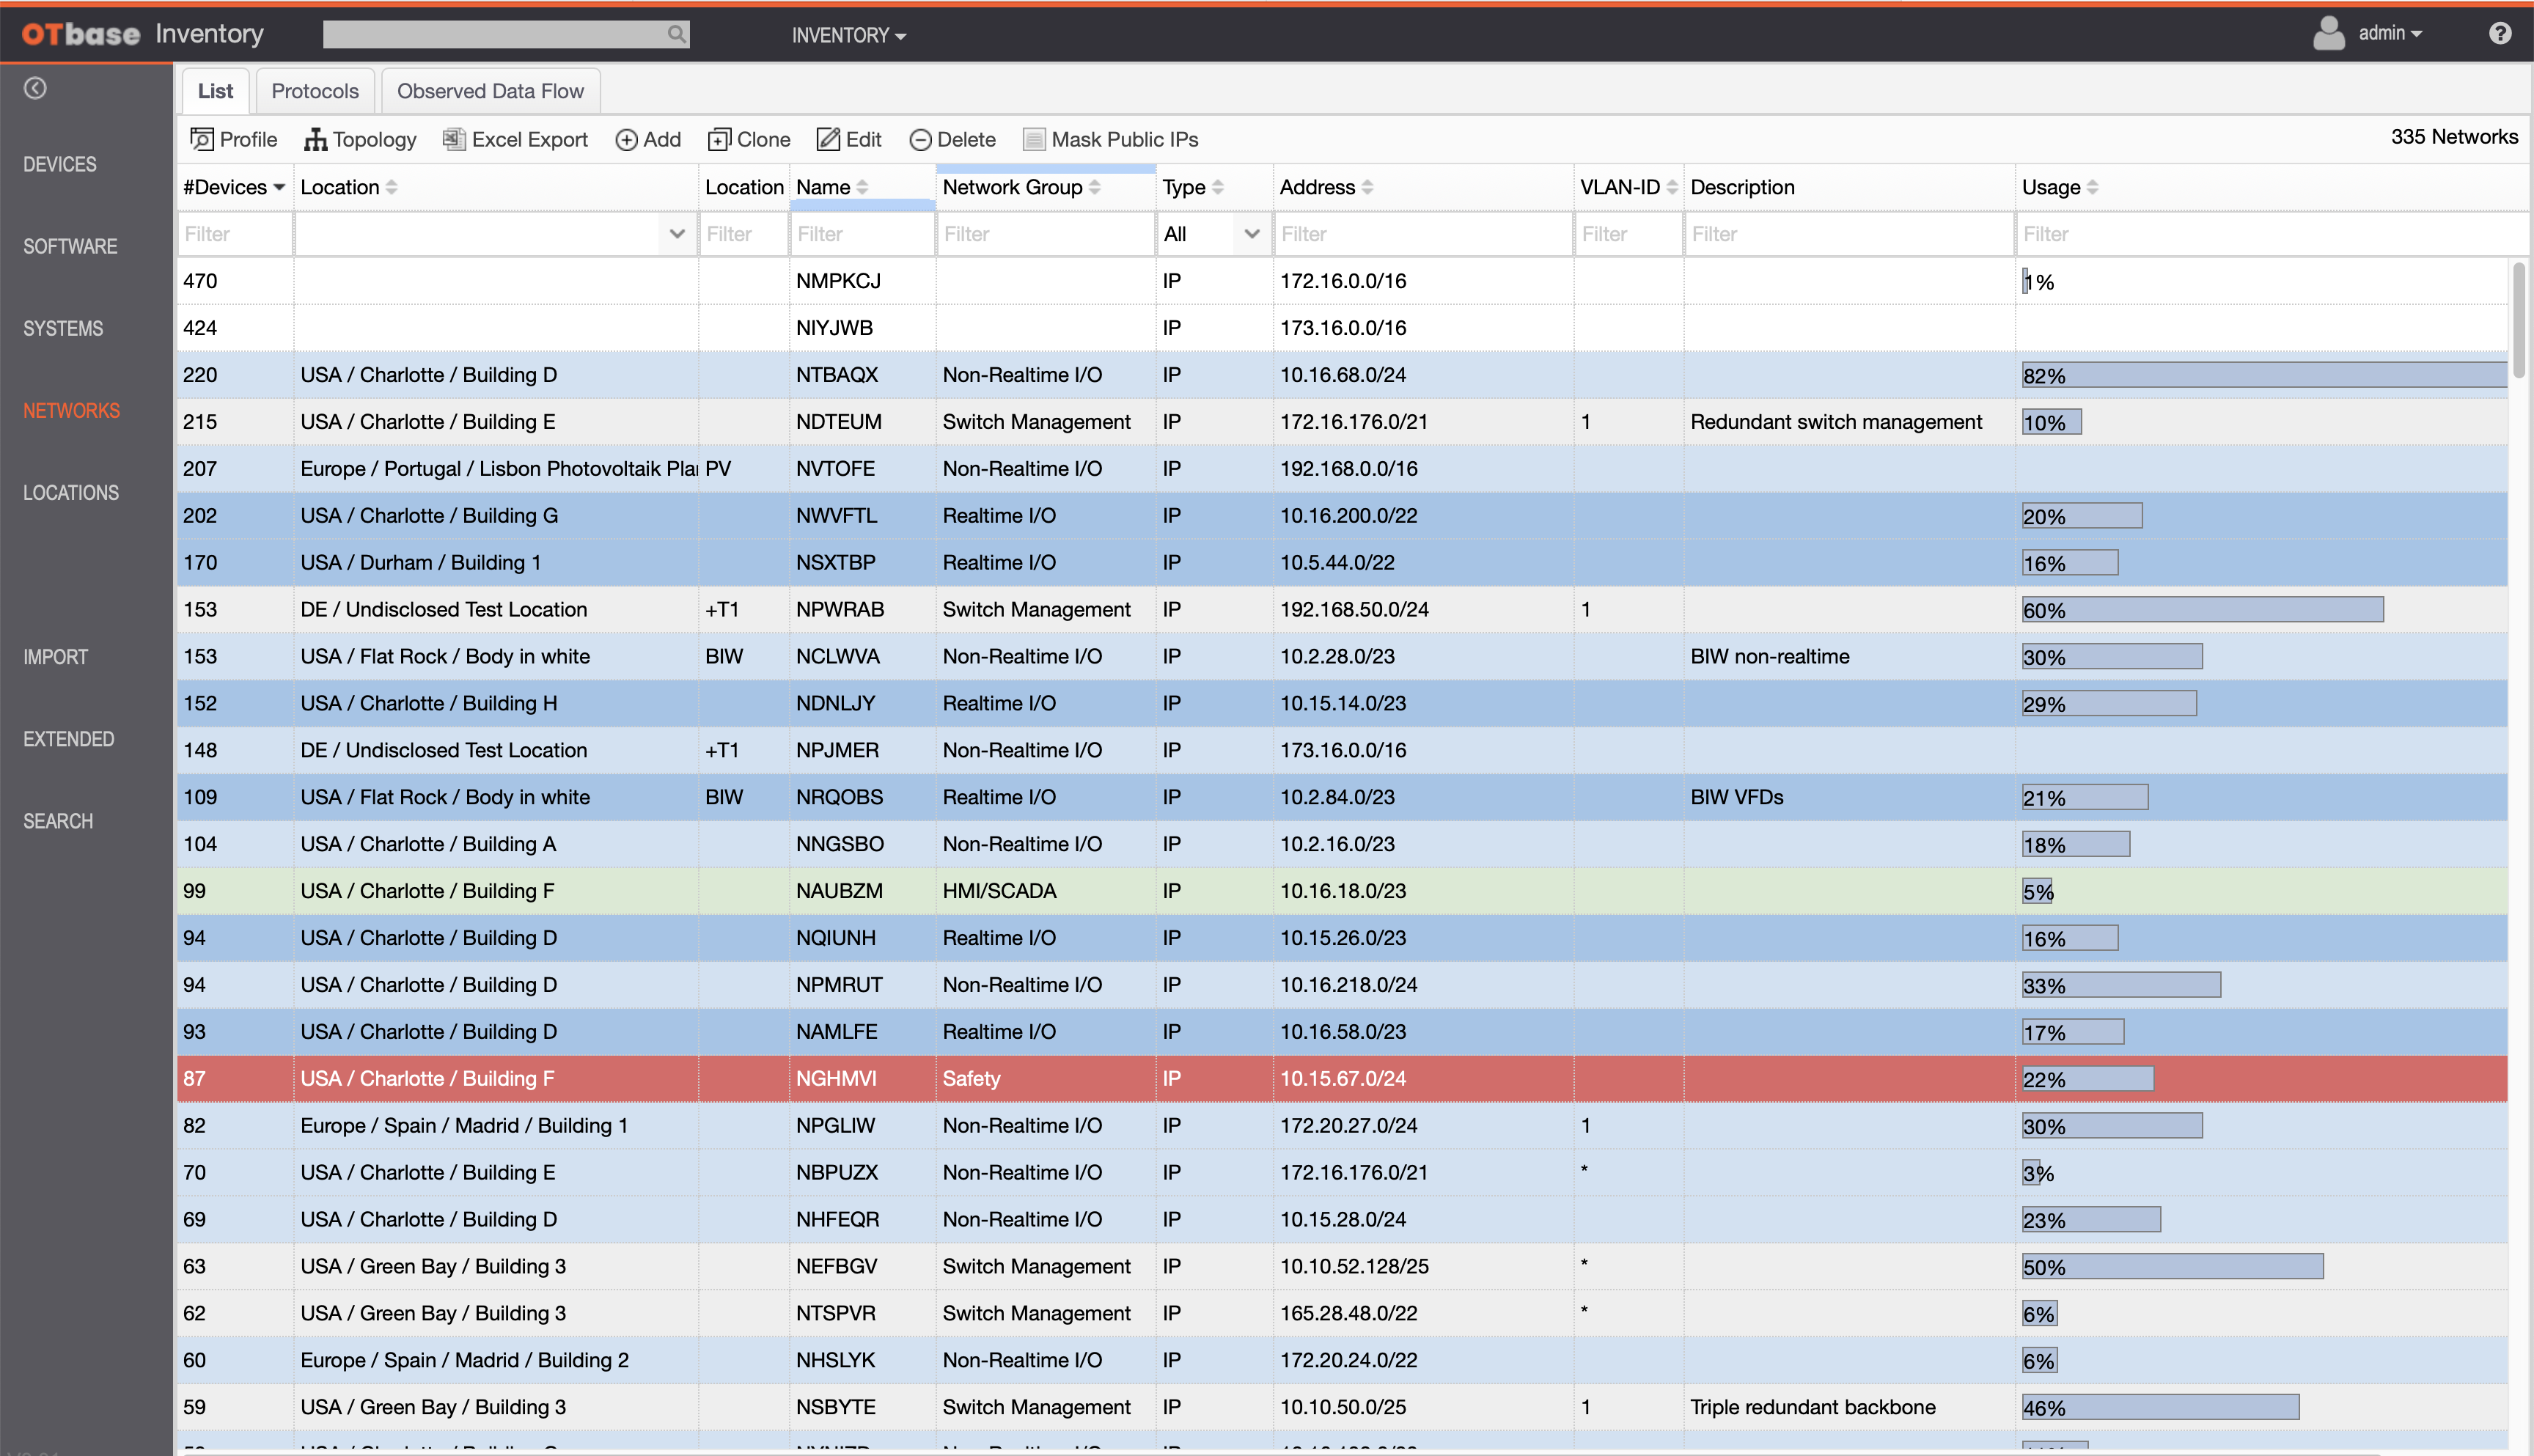2534x1456 pixels.
Task: Click the Edit pencil icon
Action: 828,140
